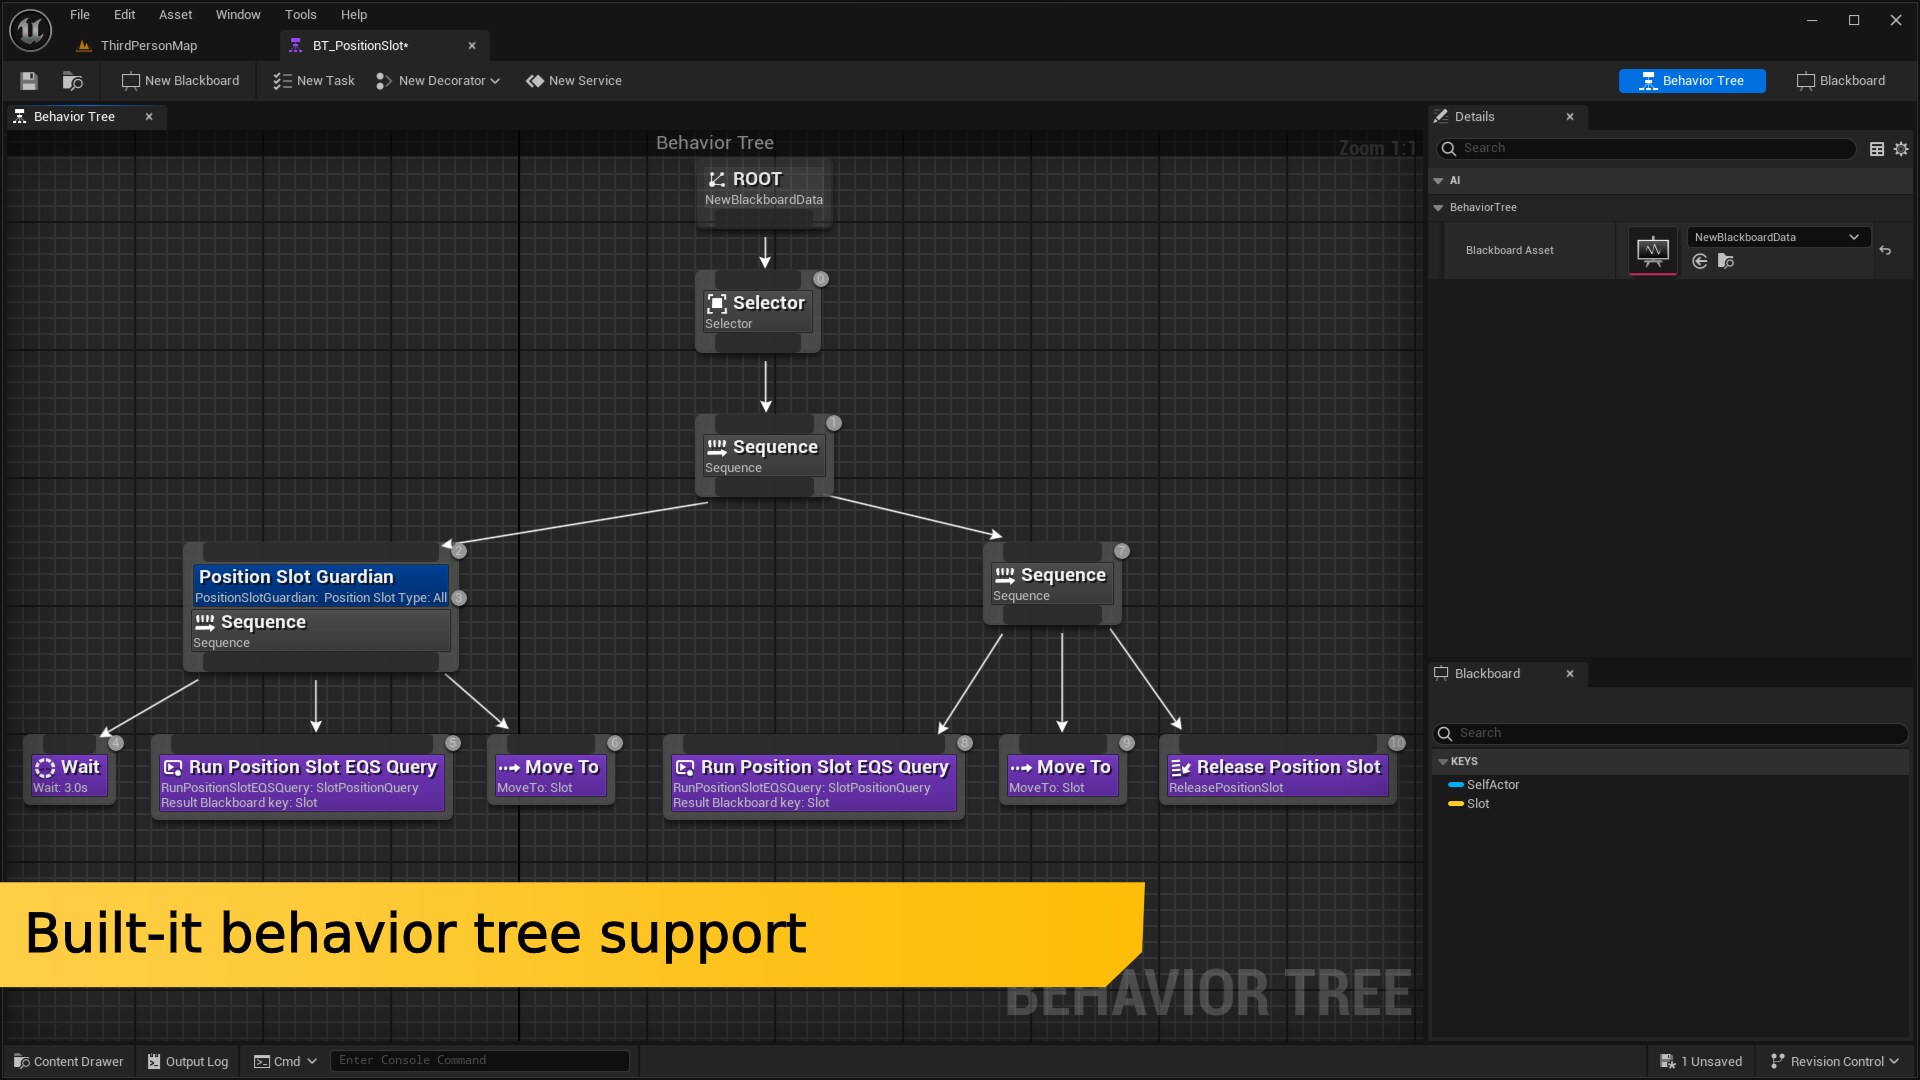Open the NewBlackboardData asset dropdown
The width and height of the screenshot is (1920, 1080).
[1775, 237]
